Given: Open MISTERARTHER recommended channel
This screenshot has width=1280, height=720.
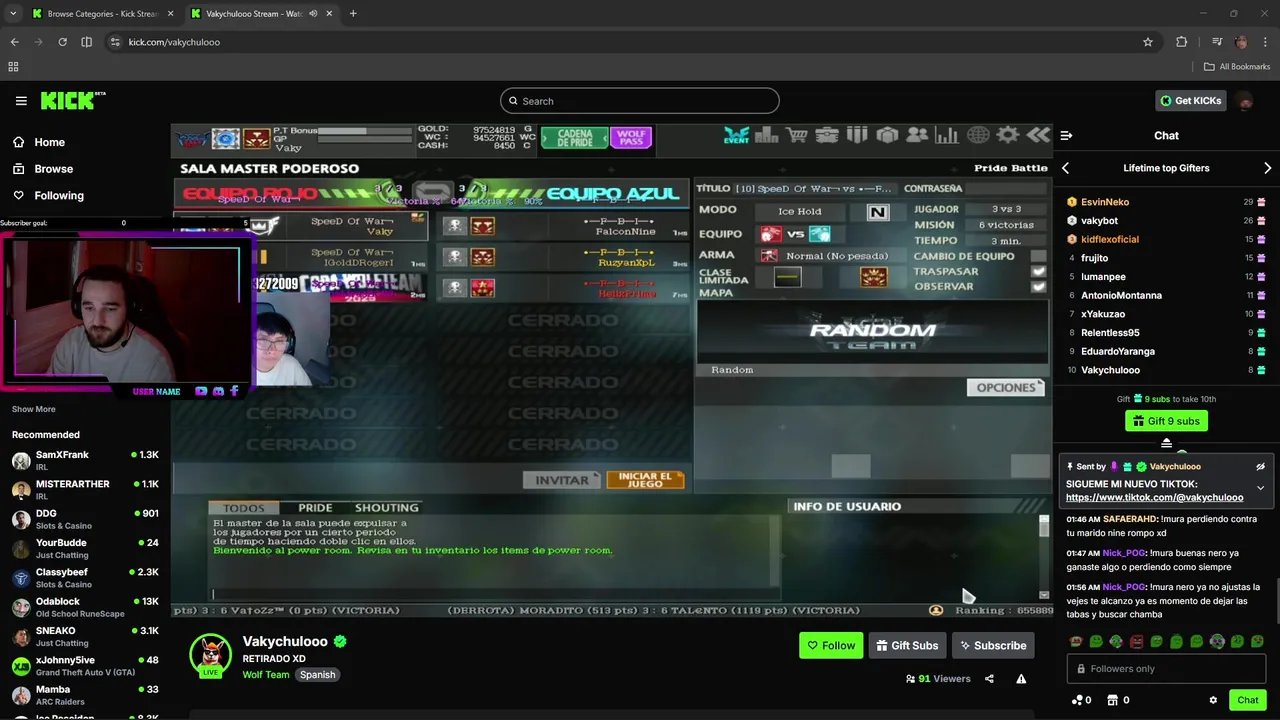Looking at the screenshot, I should 85,489.
